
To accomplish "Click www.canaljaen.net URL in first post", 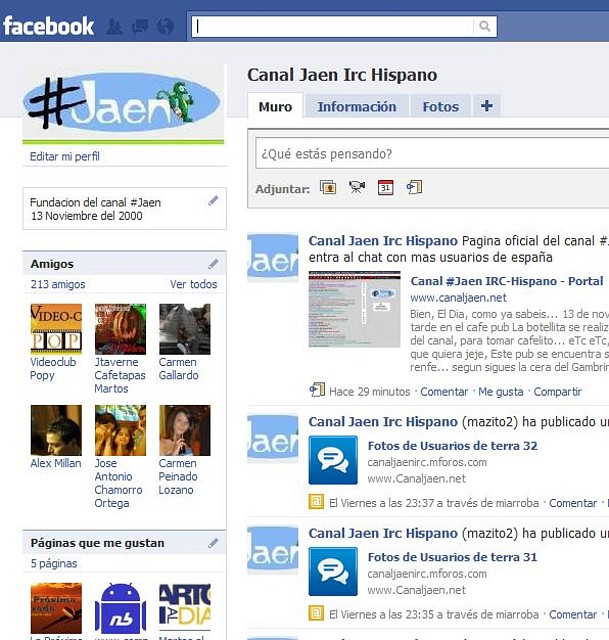I will click(x=458, y=298).
